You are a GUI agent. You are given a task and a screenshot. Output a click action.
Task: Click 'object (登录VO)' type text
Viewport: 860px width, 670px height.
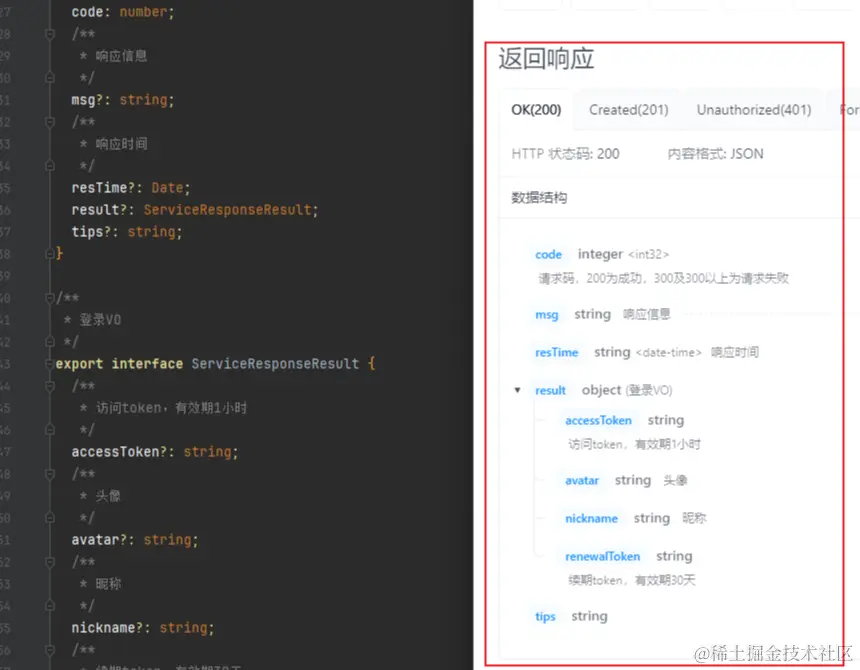click(x=627, y=390)
